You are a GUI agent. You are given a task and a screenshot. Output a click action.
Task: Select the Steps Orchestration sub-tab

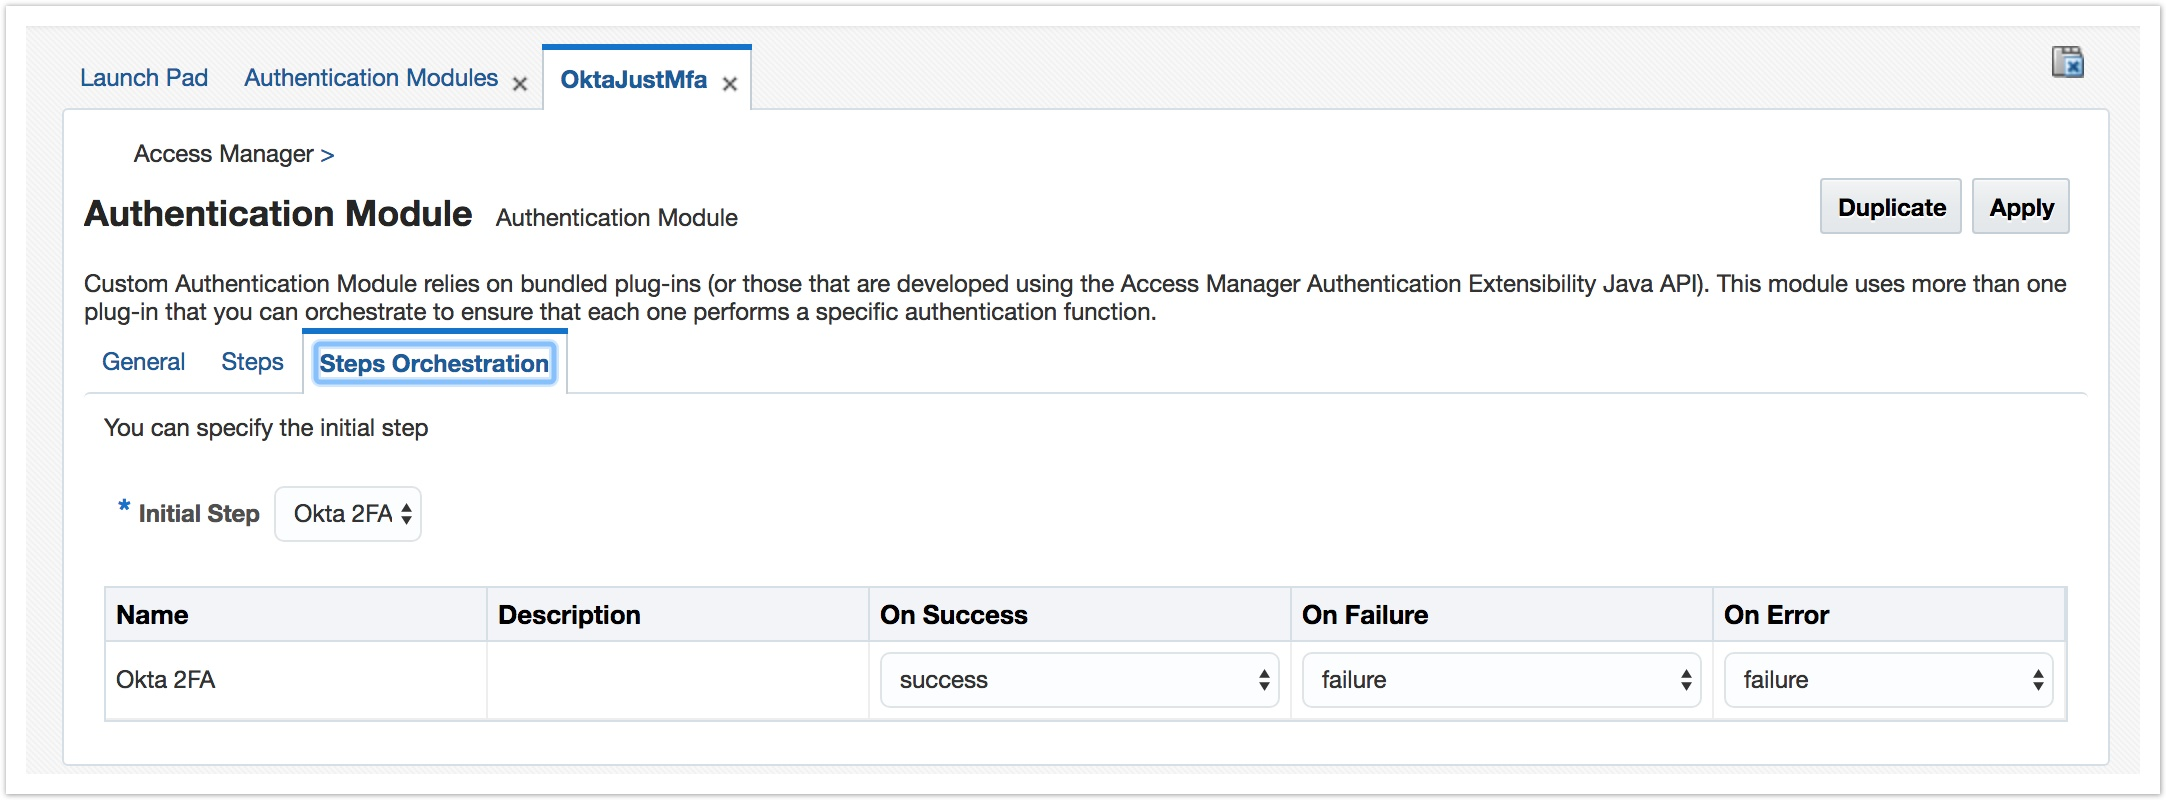(434, 364)
